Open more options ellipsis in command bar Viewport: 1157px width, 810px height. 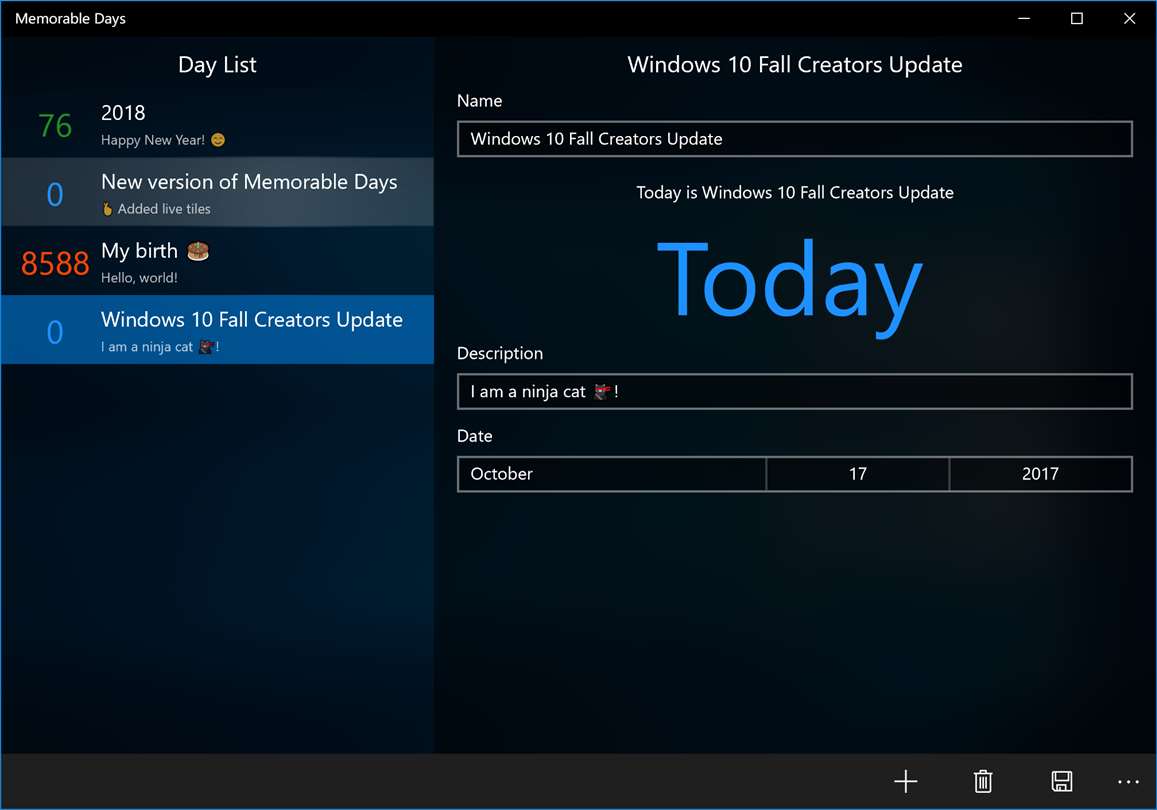(1128, 781)
